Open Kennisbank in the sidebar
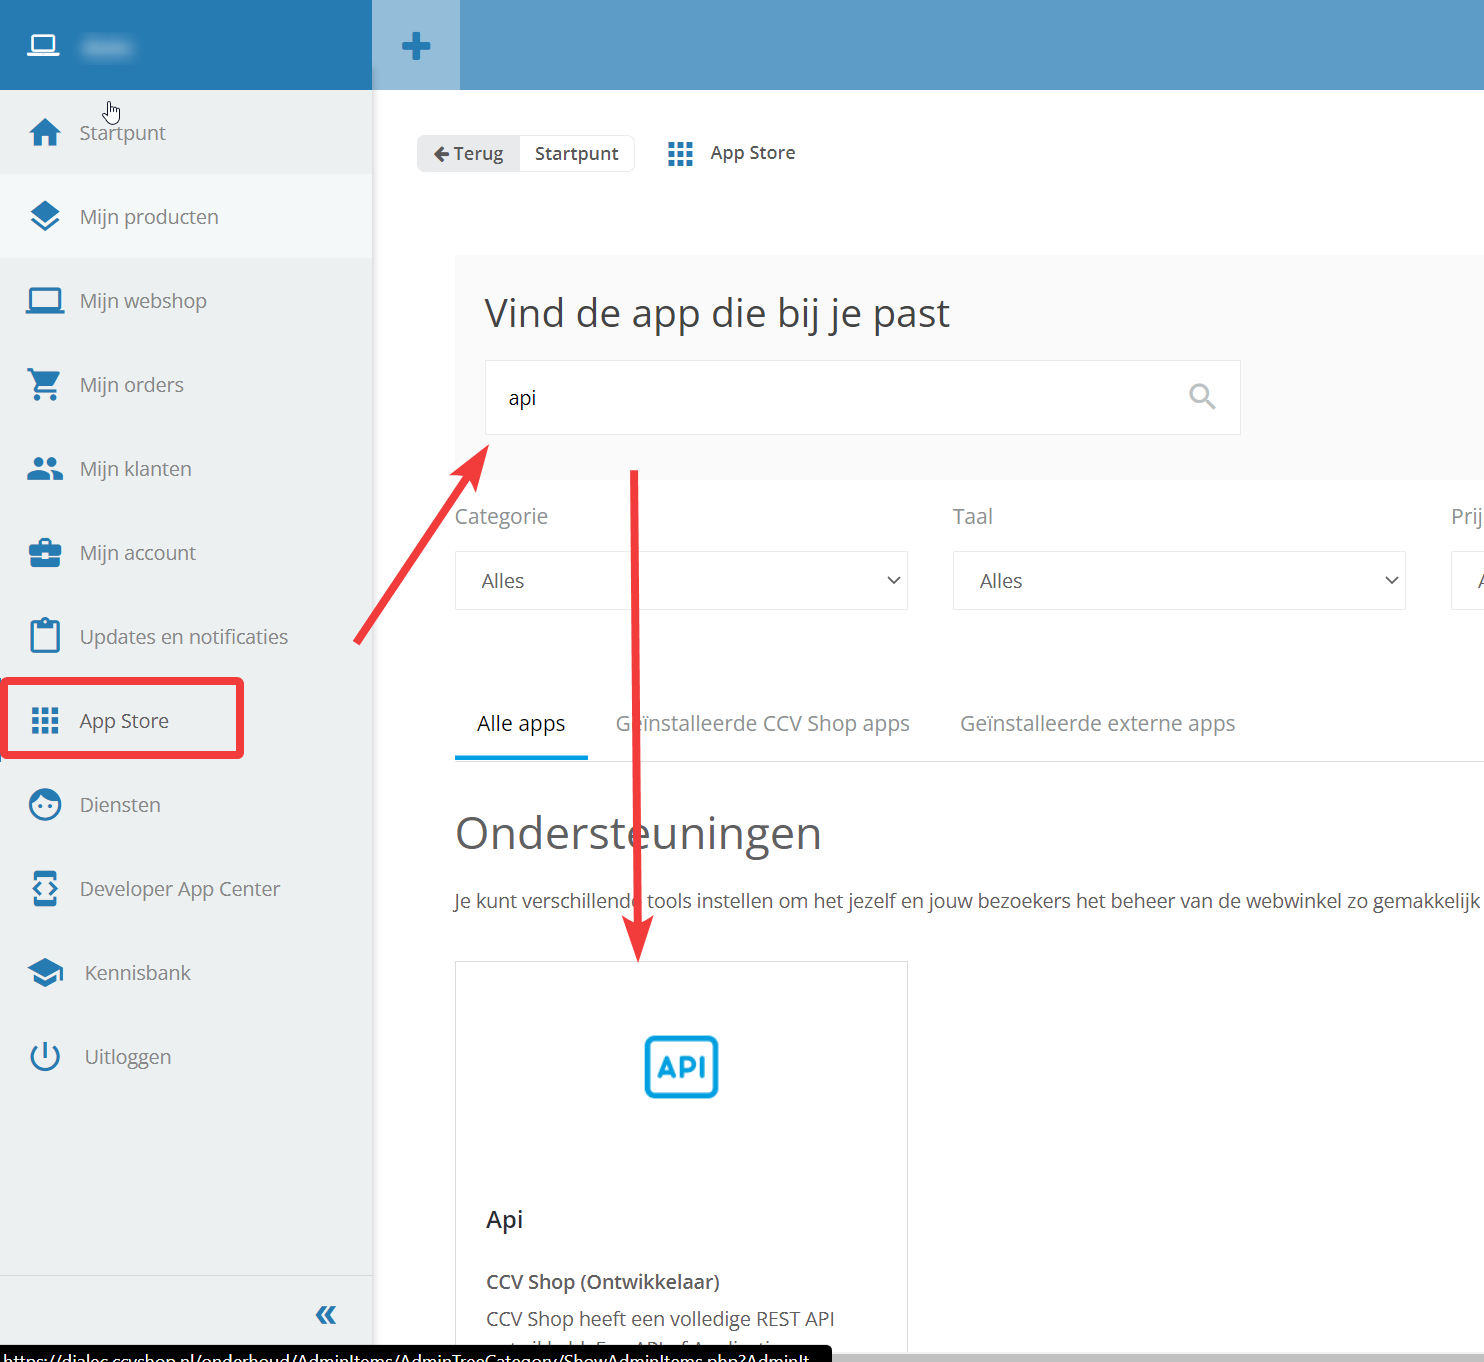This screenshot has width=1484, height=1362. [x=137, y=972]
